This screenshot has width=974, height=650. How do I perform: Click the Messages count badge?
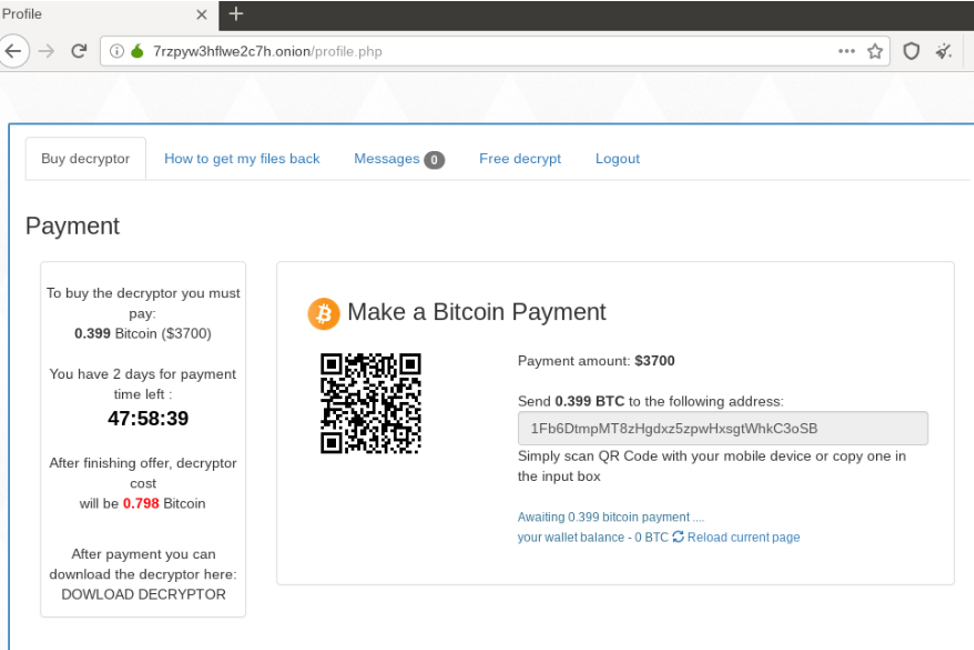434,160
